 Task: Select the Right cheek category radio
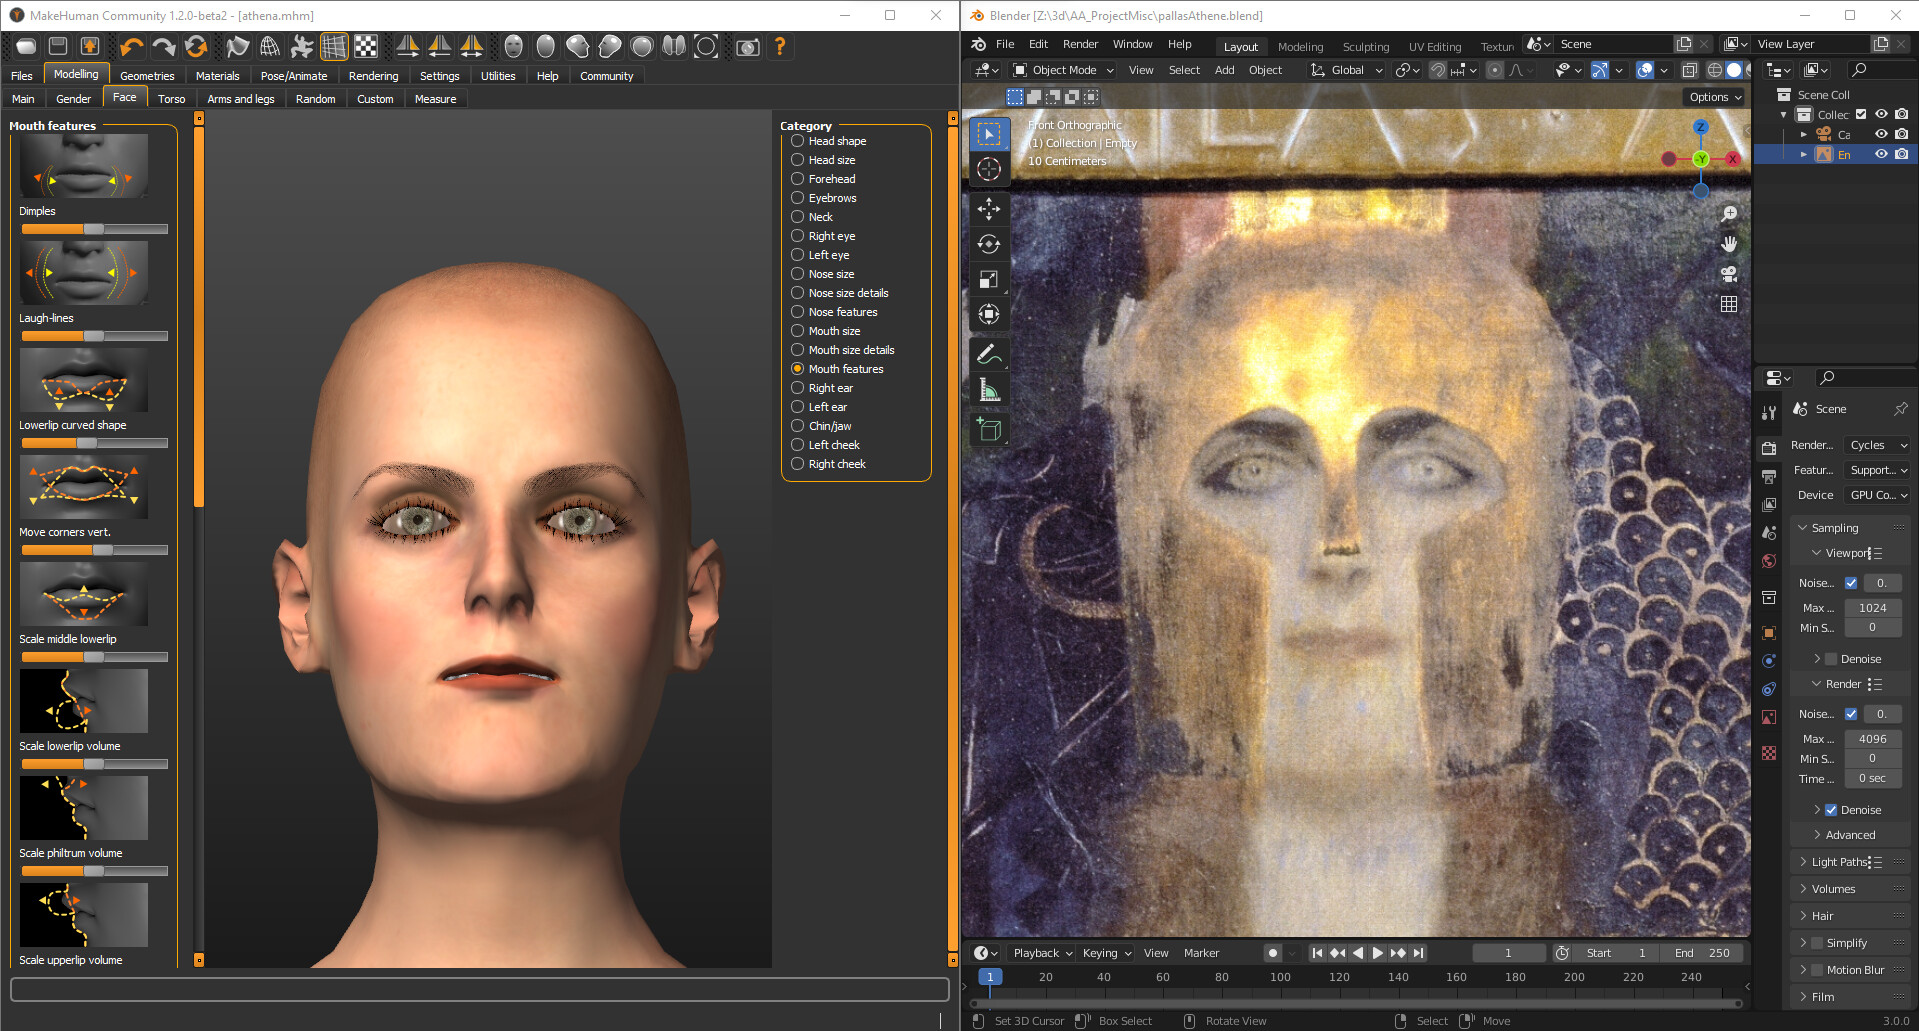[798, 464]
